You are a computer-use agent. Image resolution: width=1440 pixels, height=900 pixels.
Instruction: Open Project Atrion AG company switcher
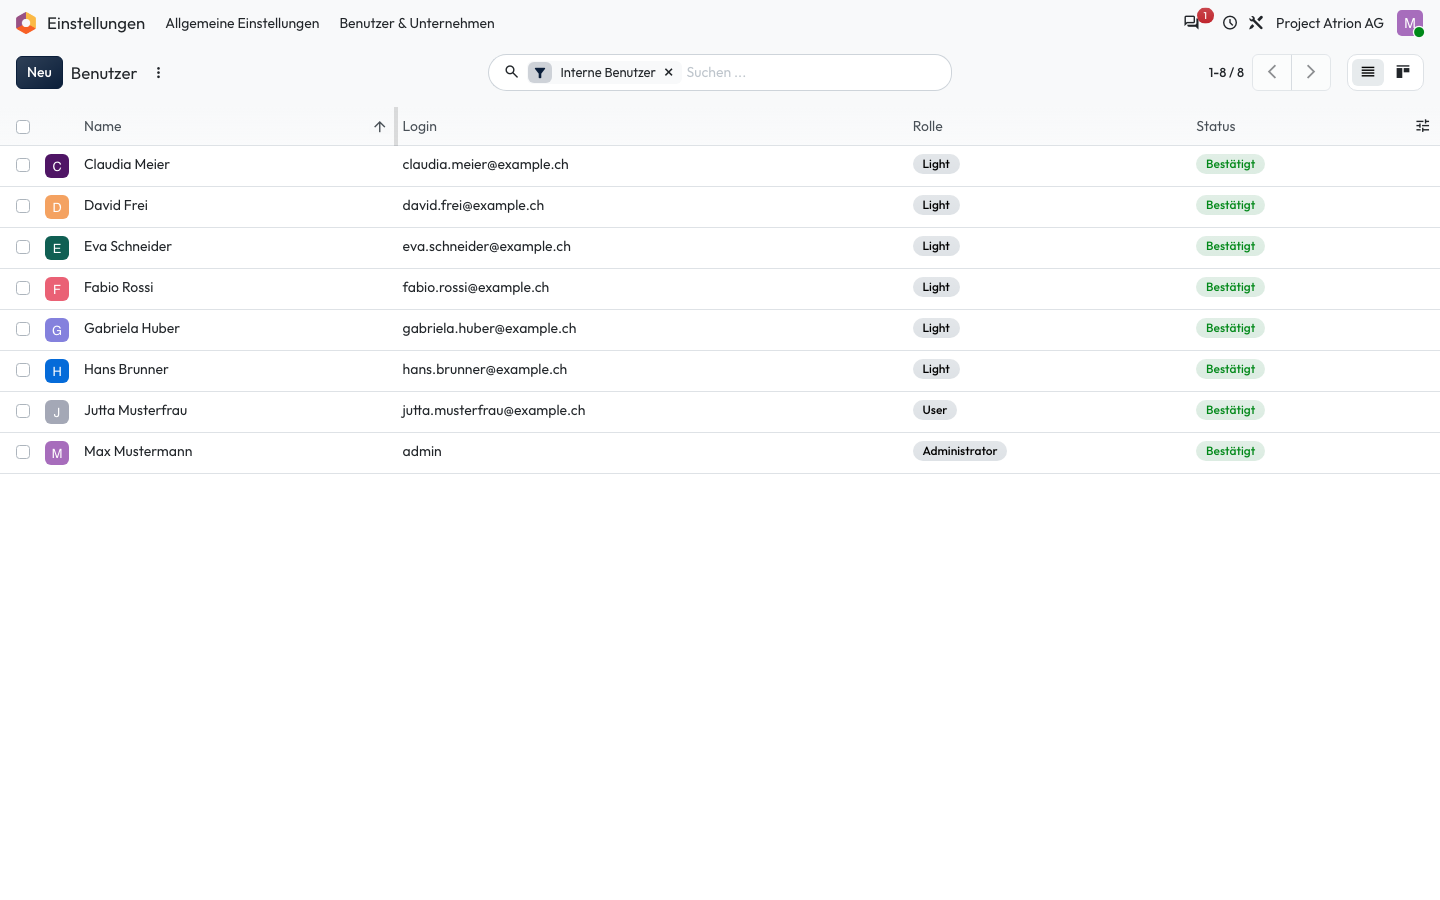pos(1330,23)
